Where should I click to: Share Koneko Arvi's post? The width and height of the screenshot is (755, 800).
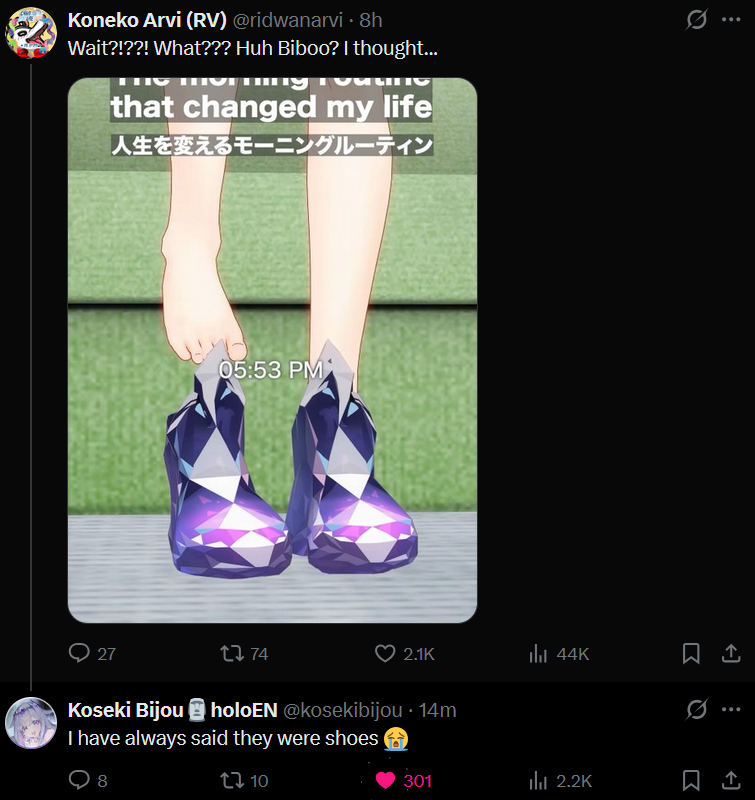coord(731,654)
